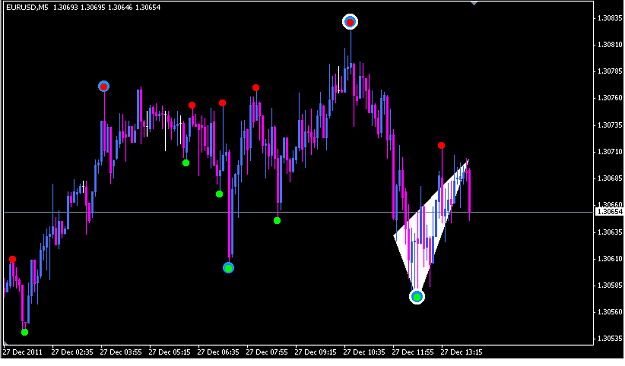Image resolution: width=625 pixels, height=366 pixels.
Task: Click the 1.30585 price axis label
Action: click(610, 285)
